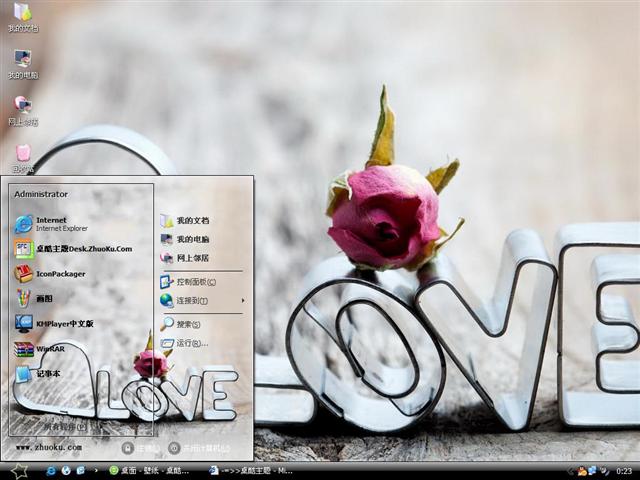
Task: Open WinRAR in the Start menu
Action: (50, 349)
